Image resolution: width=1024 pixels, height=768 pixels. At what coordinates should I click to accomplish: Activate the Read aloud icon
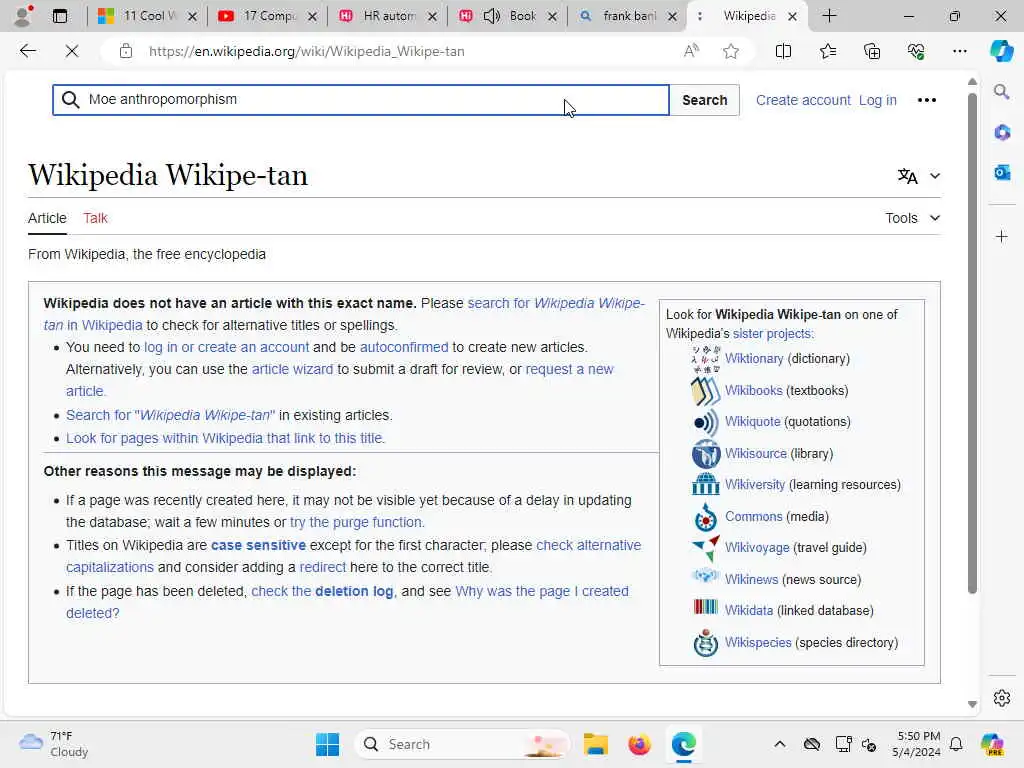point(691,51)
